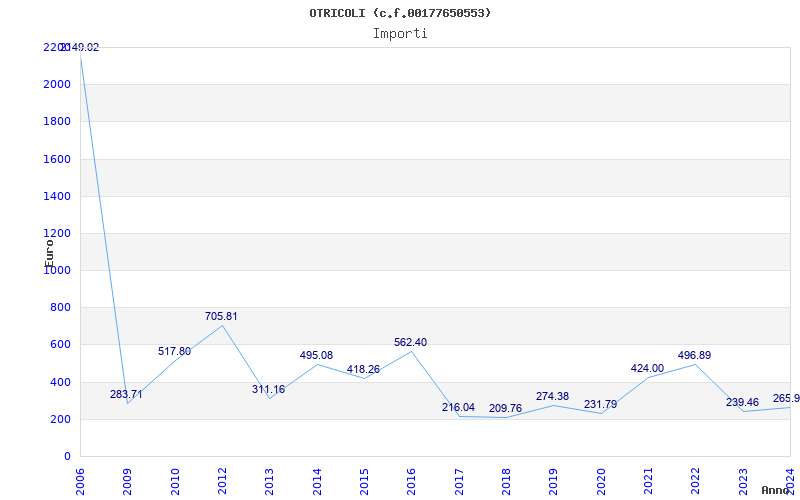This screenshot has width=800, height=500.
Task: Click the 400 value on Euro axis
Action: 60,382
